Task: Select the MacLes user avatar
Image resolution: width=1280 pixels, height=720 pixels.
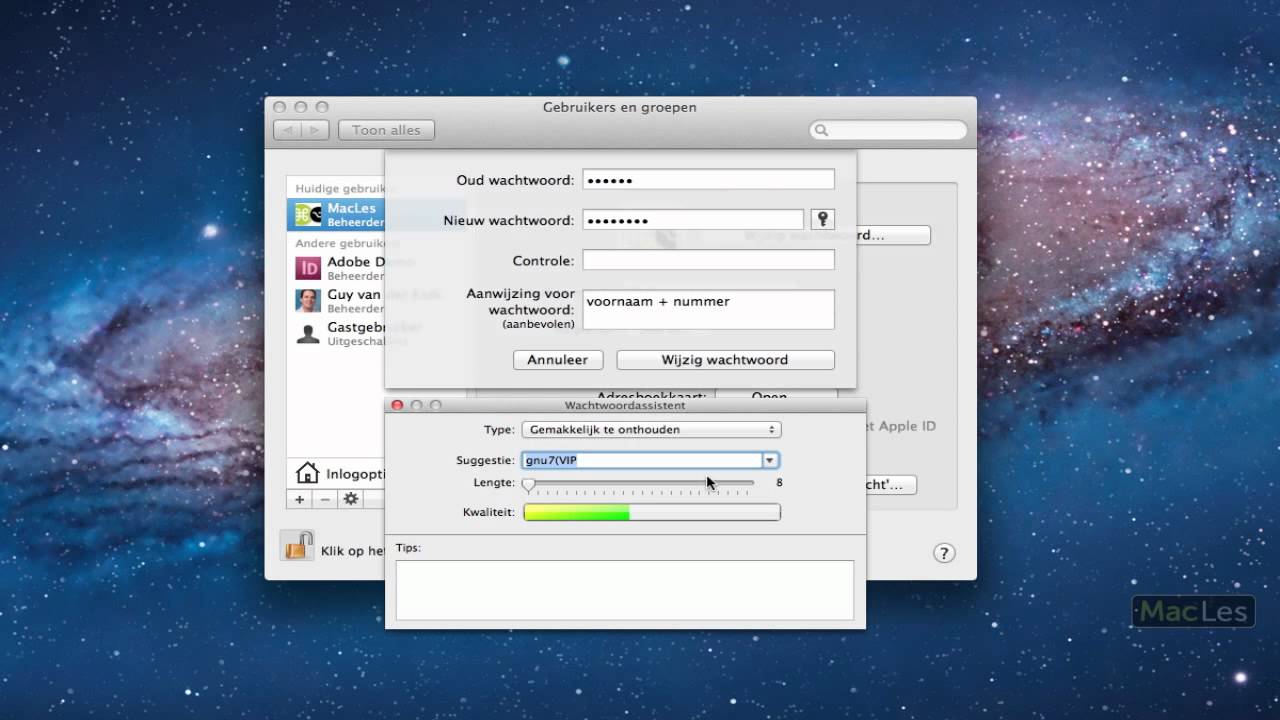Action: tap(308, 215)
